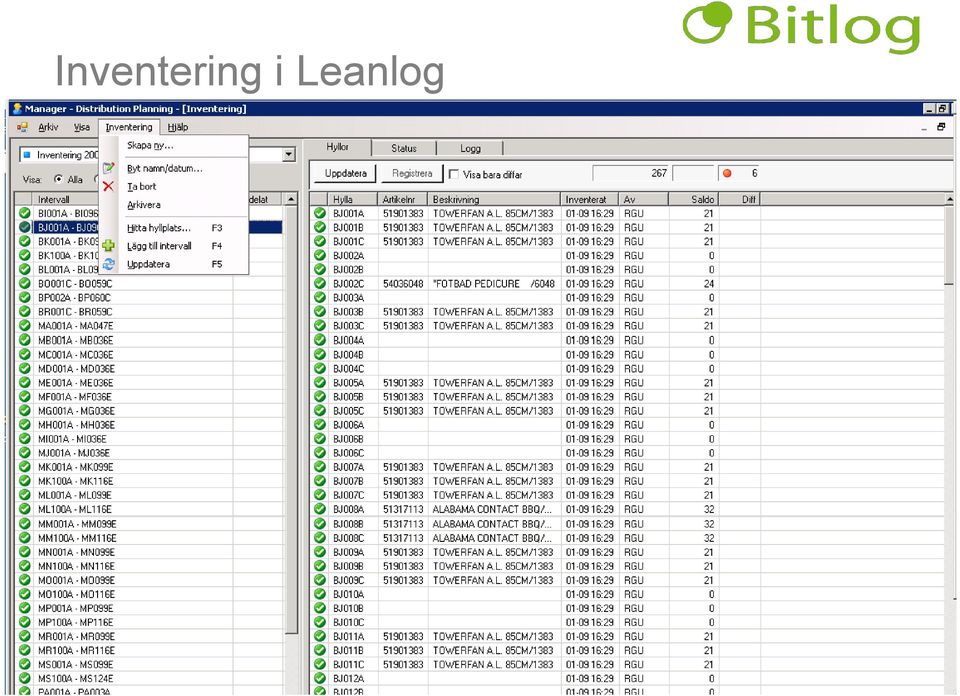The image size is (960, 696).
Task: Click the green check icon for shelf BJ001C
Action: click(320, 241)
